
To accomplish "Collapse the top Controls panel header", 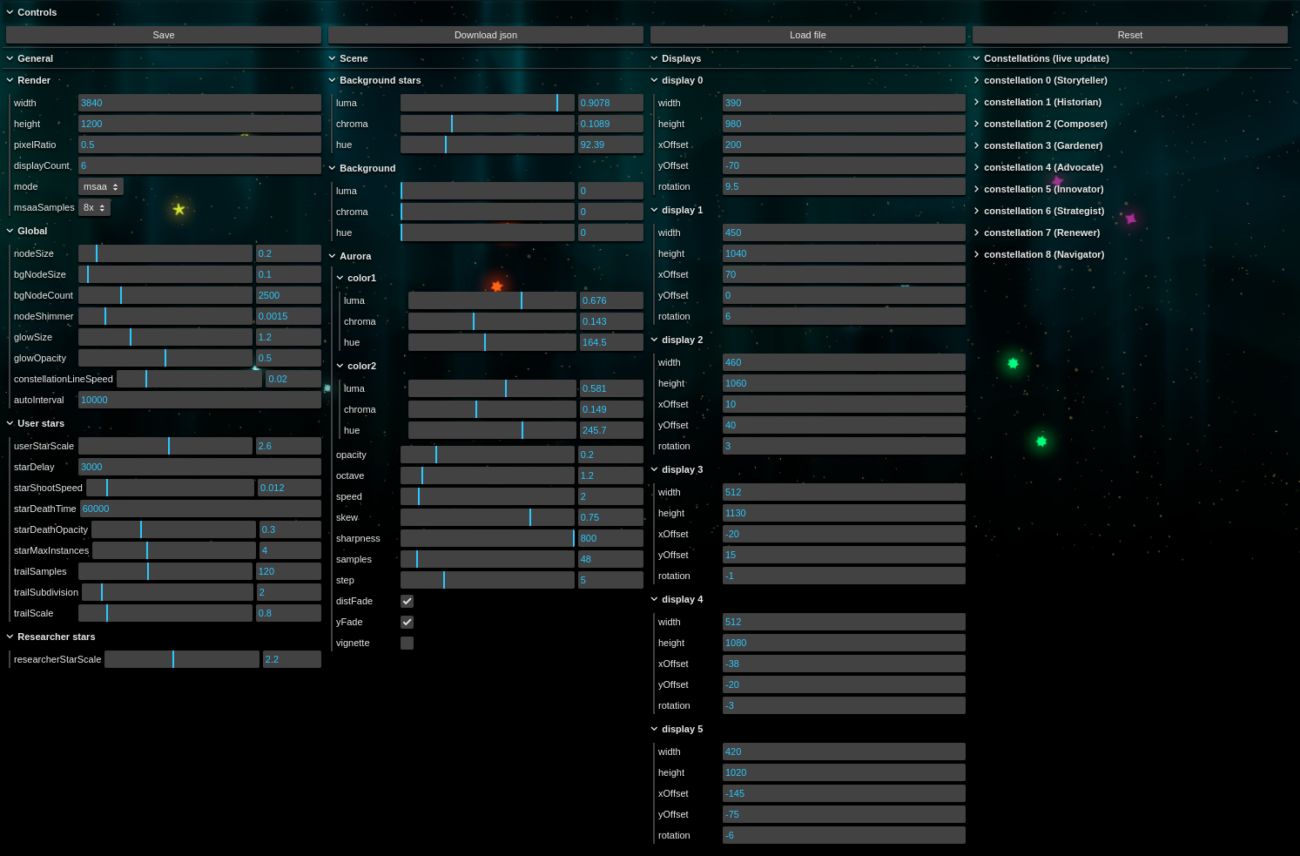I will [x=37, y=12].
